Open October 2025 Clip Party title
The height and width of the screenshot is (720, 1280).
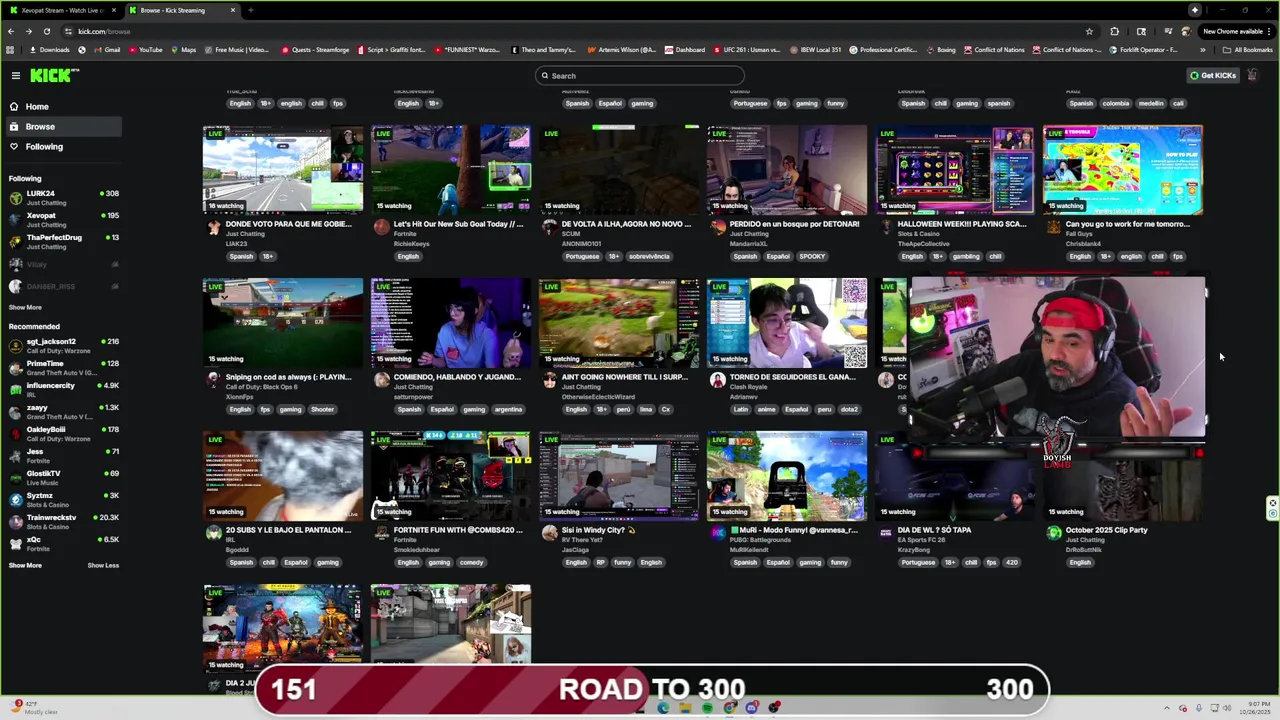[x=1106, y=530]
